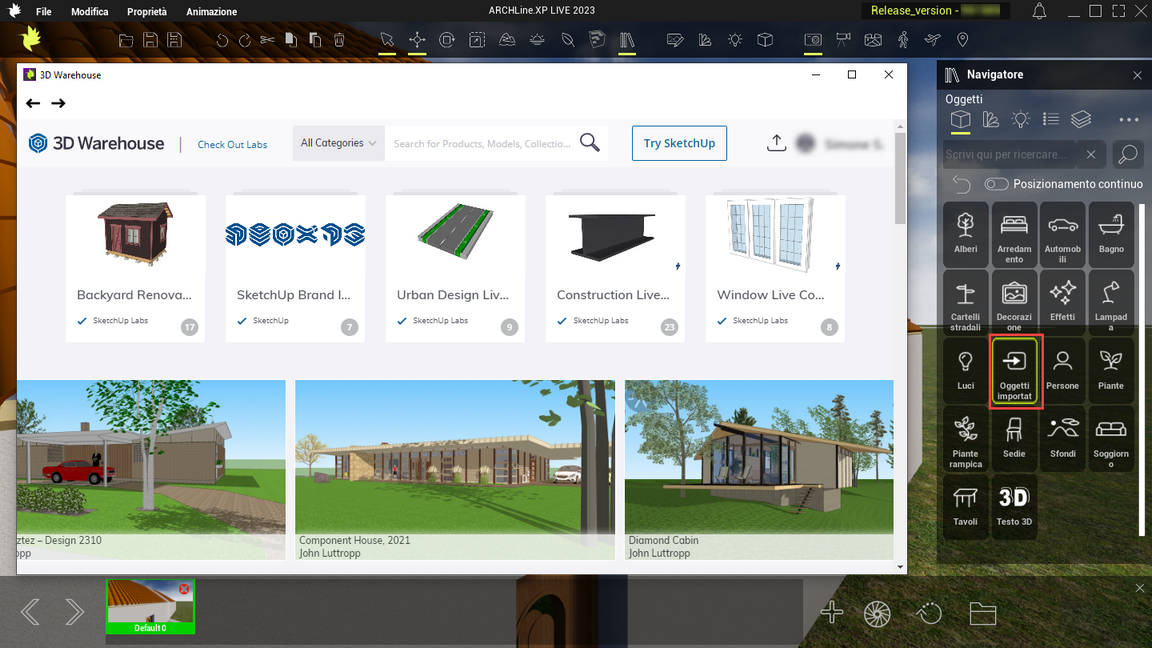Screen dimensions: 1152x648
Task: Open the Bagno object category
Action: 1111,235
